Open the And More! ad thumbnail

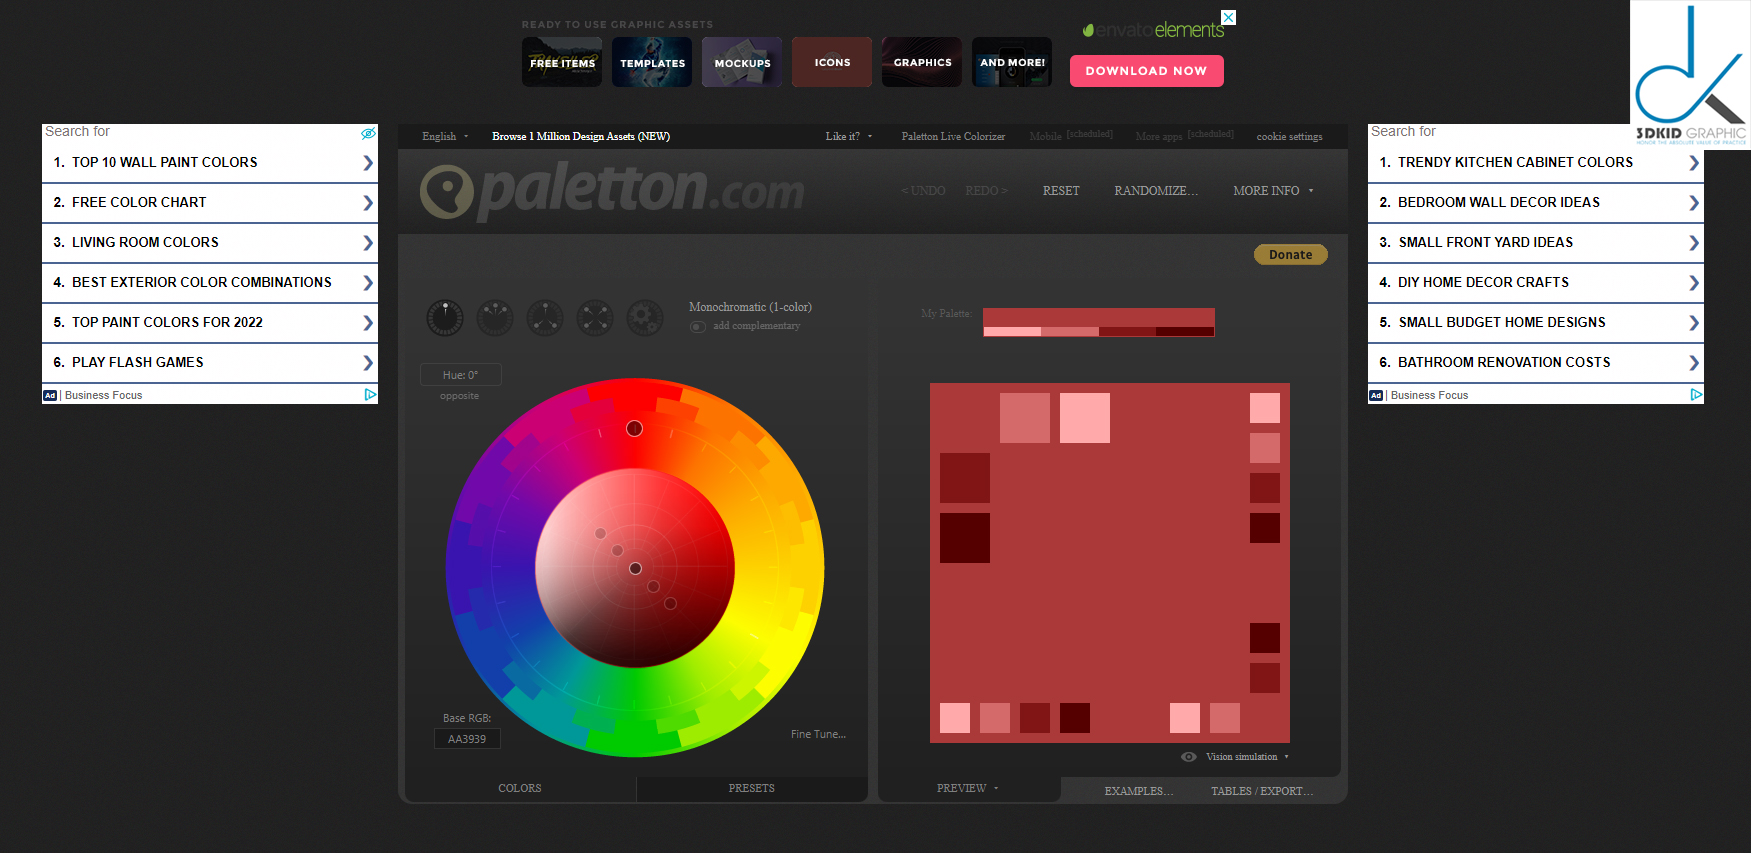[x=1012, y=62]
